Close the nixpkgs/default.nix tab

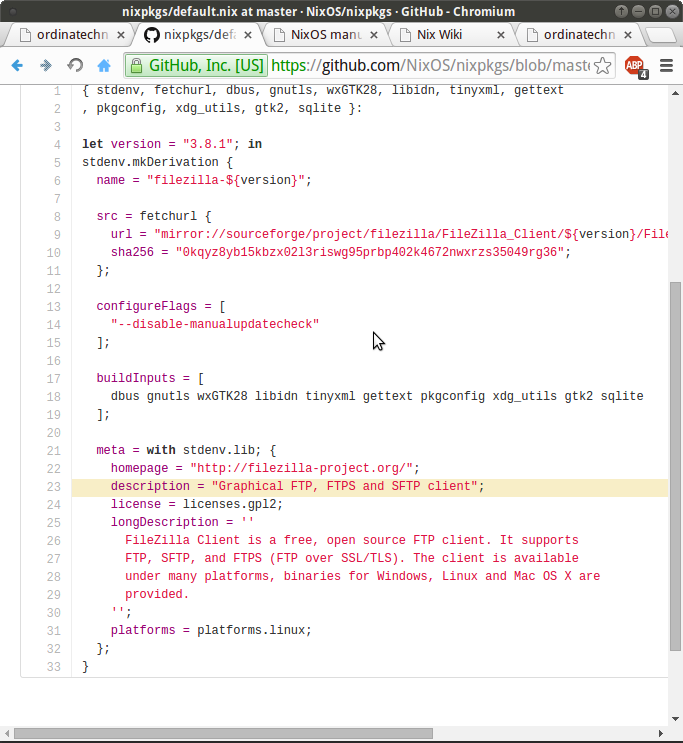248,35
